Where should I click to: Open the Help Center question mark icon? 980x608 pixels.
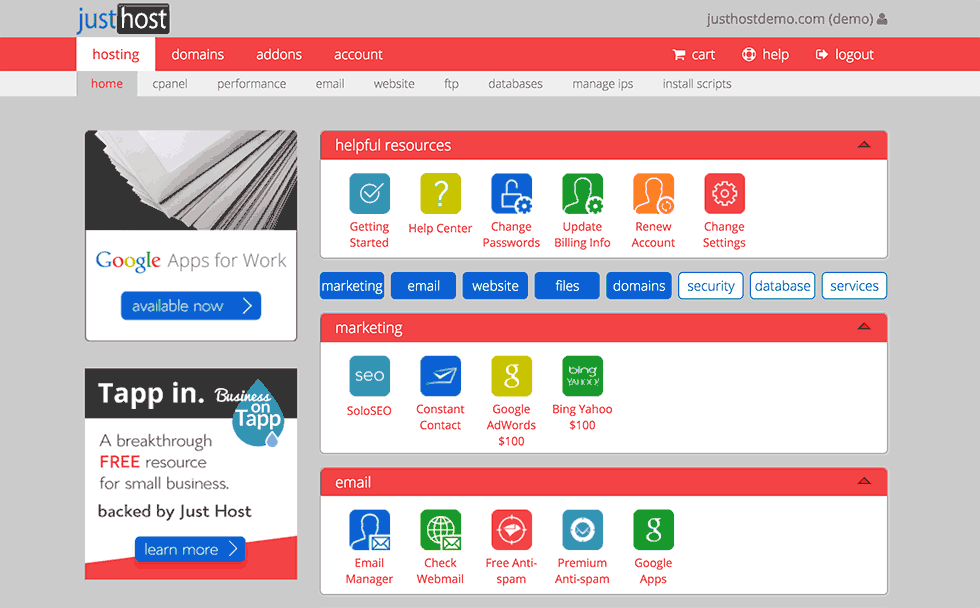pyautogui.click(x=441, y=194)
